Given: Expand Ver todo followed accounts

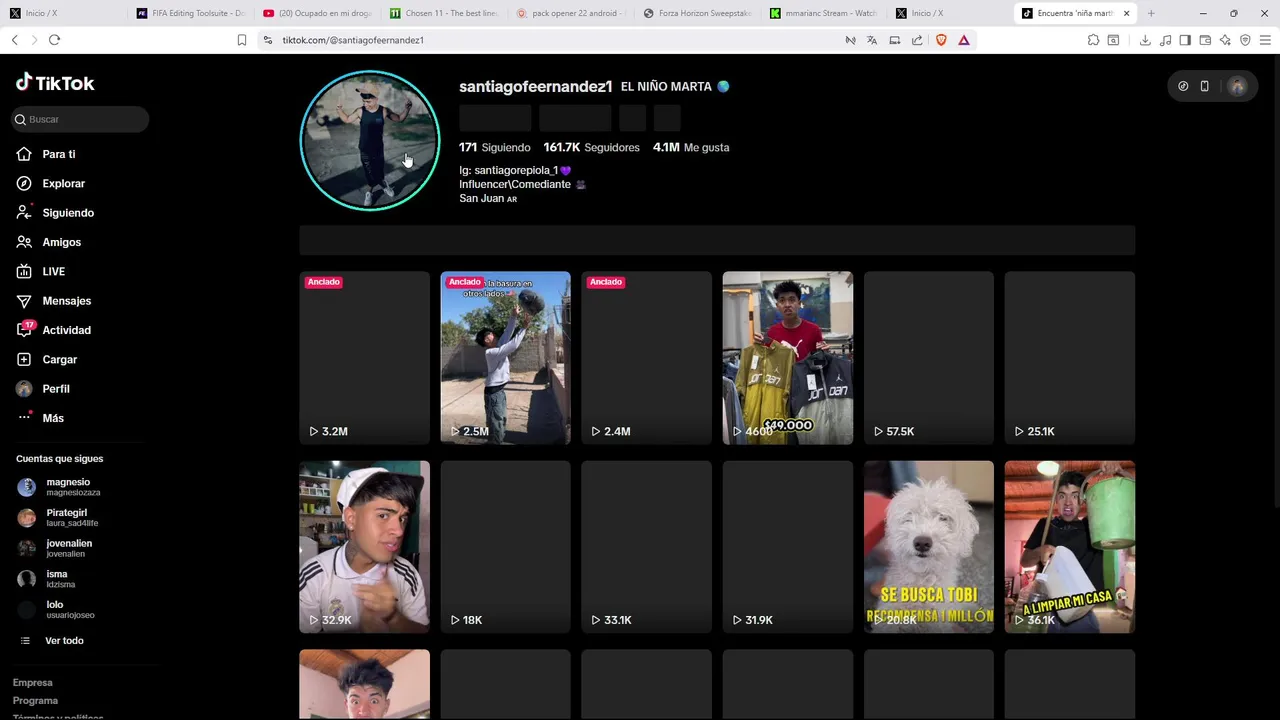Looking at the screenshot, I should tap(64, 641).
